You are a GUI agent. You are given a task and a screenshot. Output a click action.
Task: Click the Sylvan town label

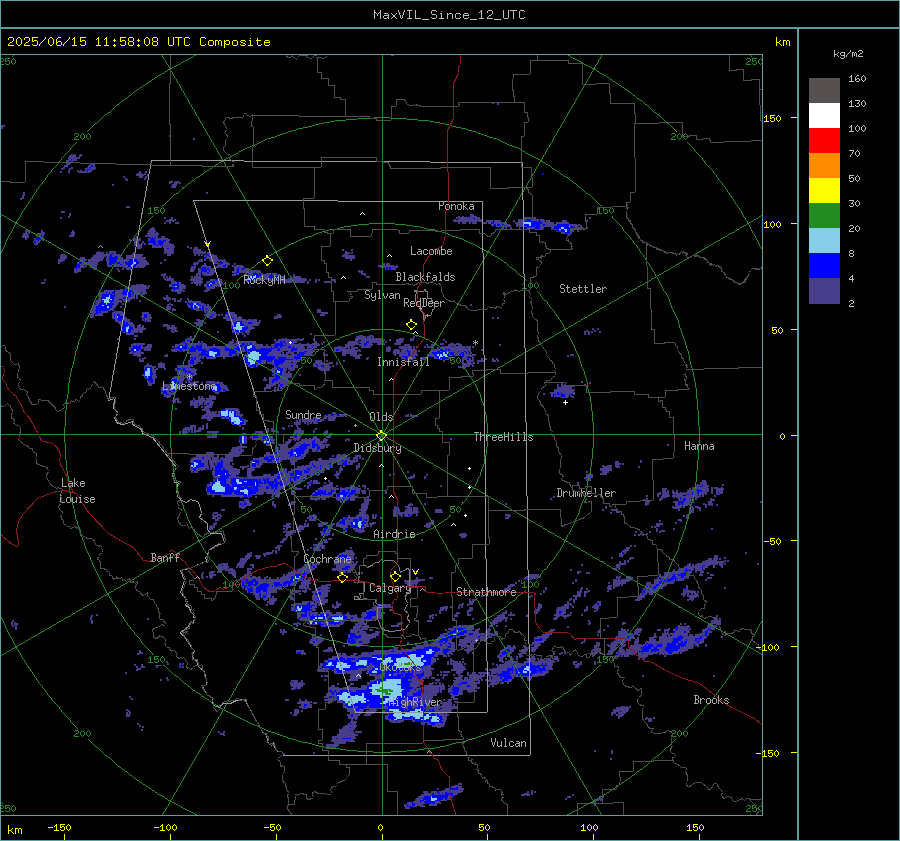tap(382, 295)
